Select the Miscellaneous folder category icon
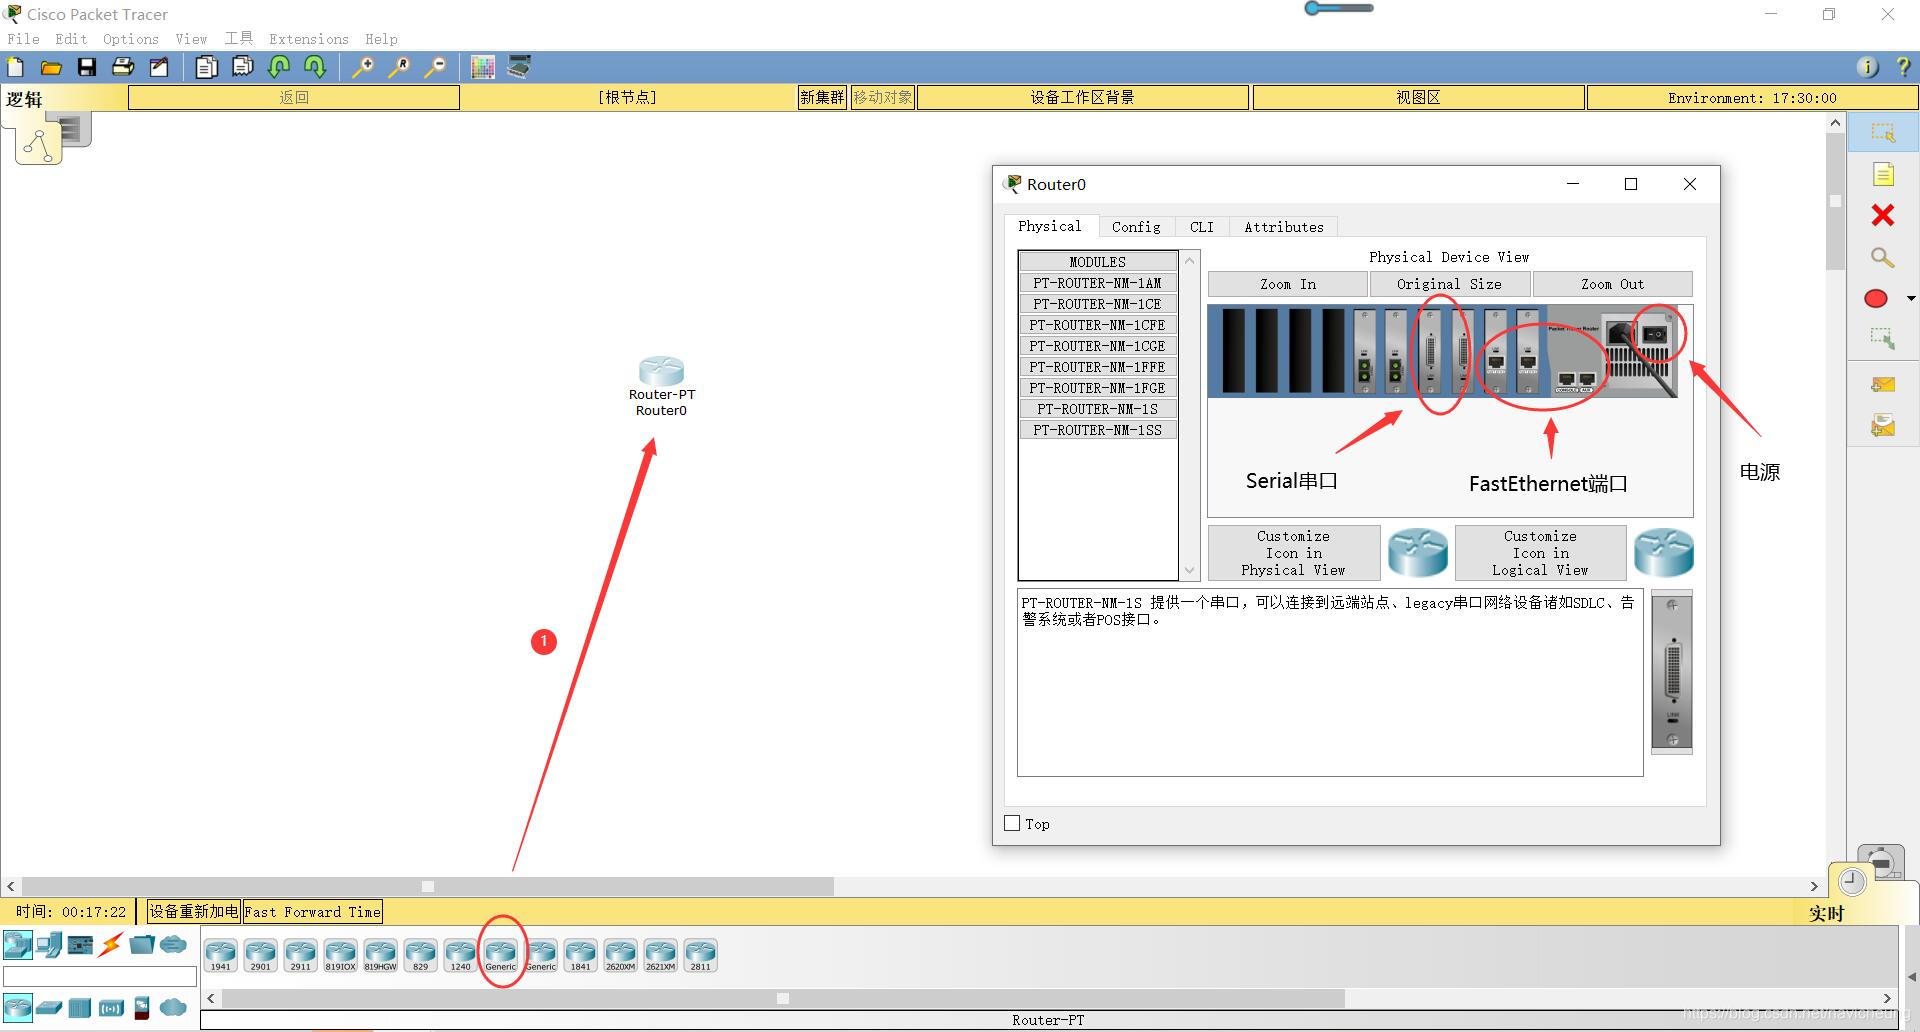The width and height of the screenshot is (1920, 1032). (142, 944)
